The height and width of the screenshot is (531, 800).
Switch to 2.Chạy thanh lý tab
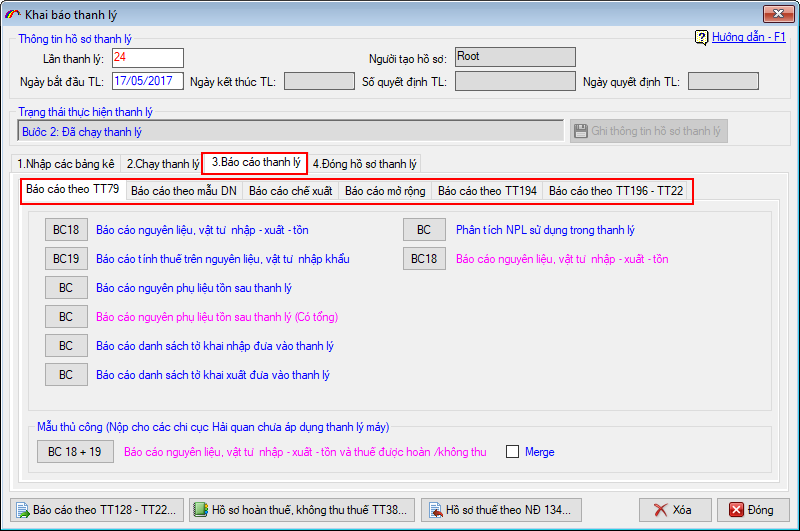pyautogui.click(x=162, y=164)
